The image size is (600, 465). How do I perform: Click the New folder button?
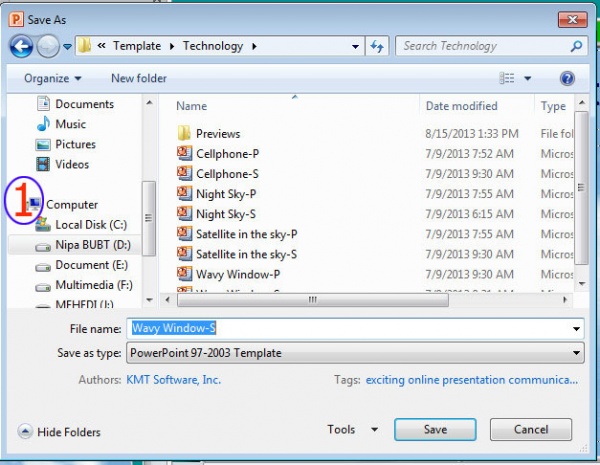(x=139, y=78)
